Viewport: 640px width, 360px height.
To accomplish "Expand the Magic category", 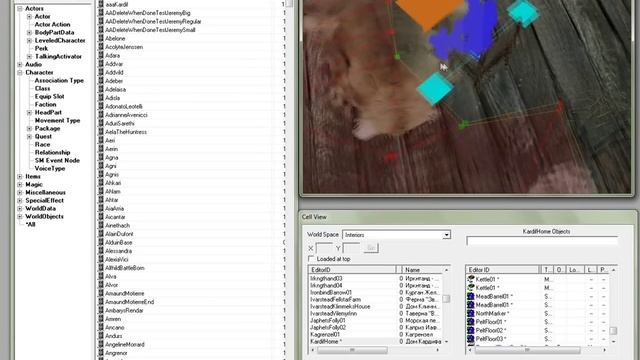I will point(20,184).
